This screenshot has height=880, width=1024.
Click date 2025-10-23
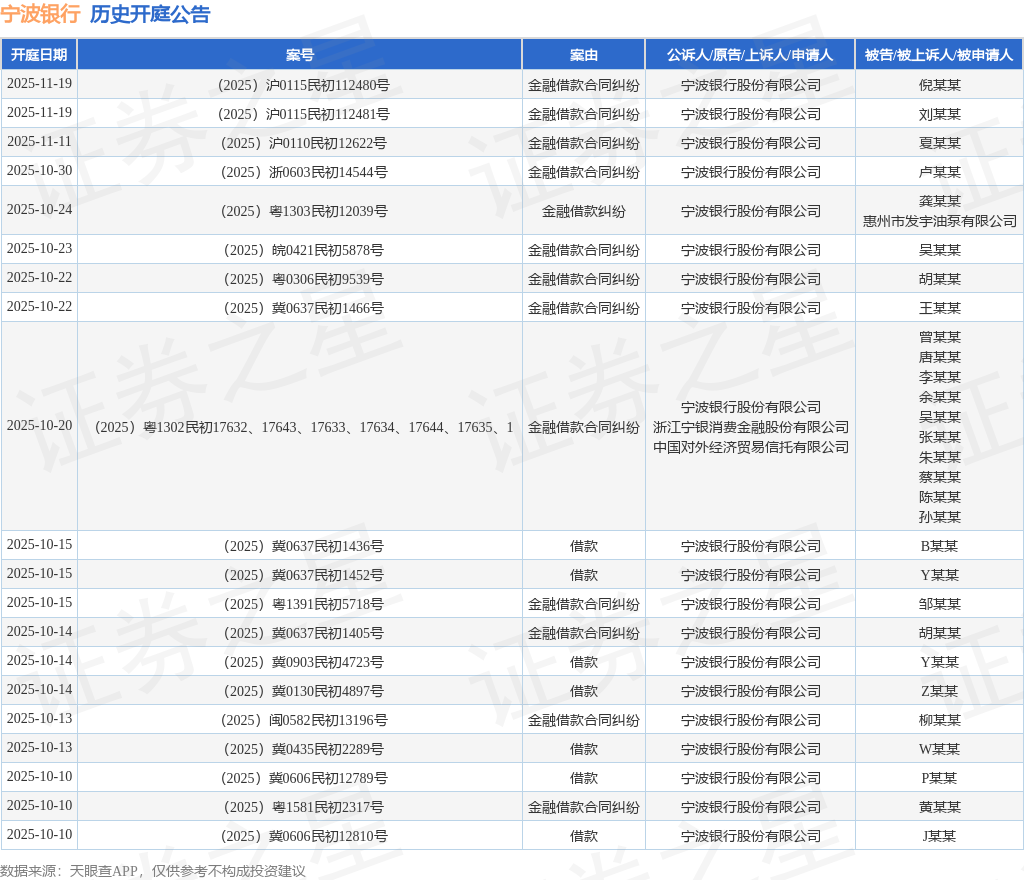[x=39, y=249]
